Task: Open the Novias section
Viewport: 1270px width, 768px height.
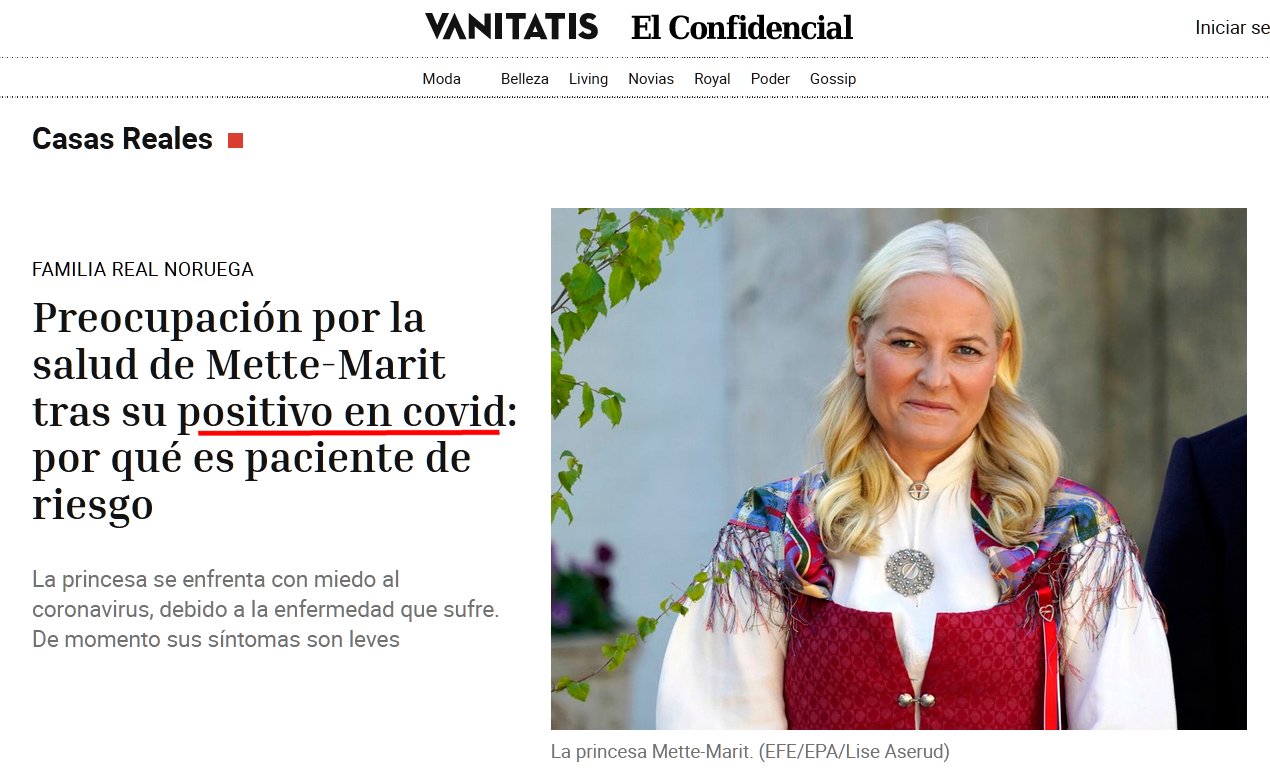Action: tap(651, 79)
